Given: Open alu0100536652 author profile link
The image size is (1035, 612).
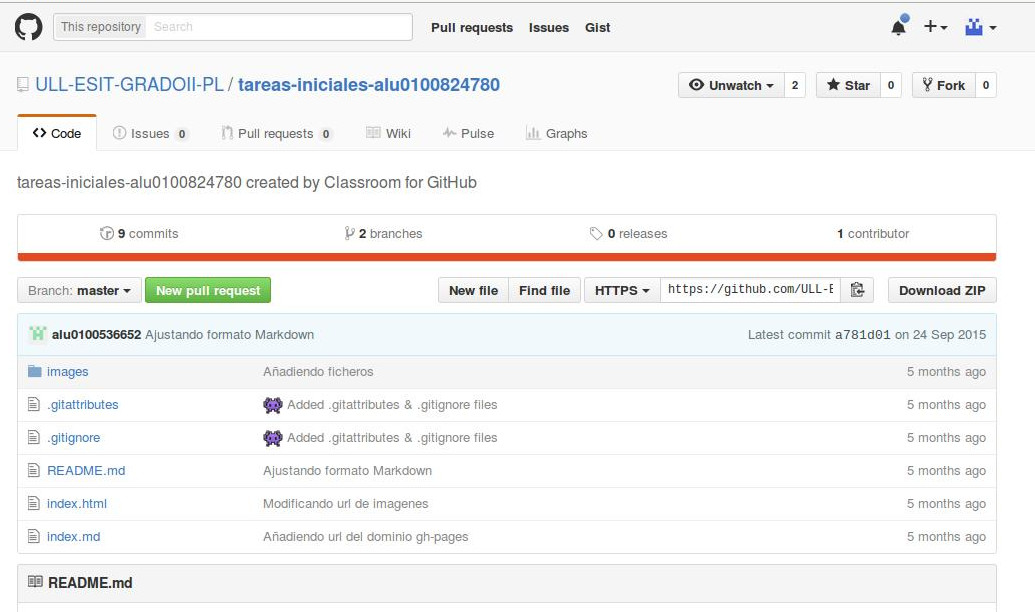Looking at the screenshot, I should [96, 335].
